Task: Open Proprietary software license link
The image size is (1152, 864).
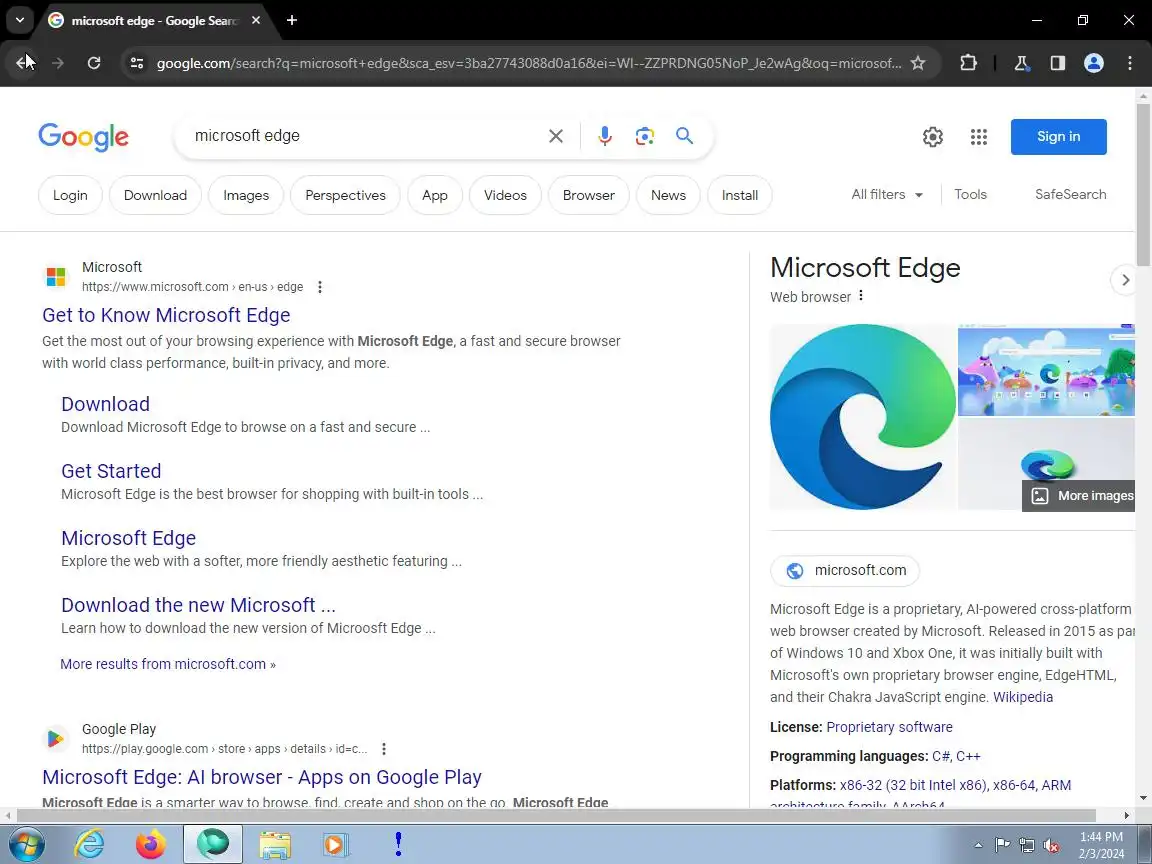Action: click(889, 727)
